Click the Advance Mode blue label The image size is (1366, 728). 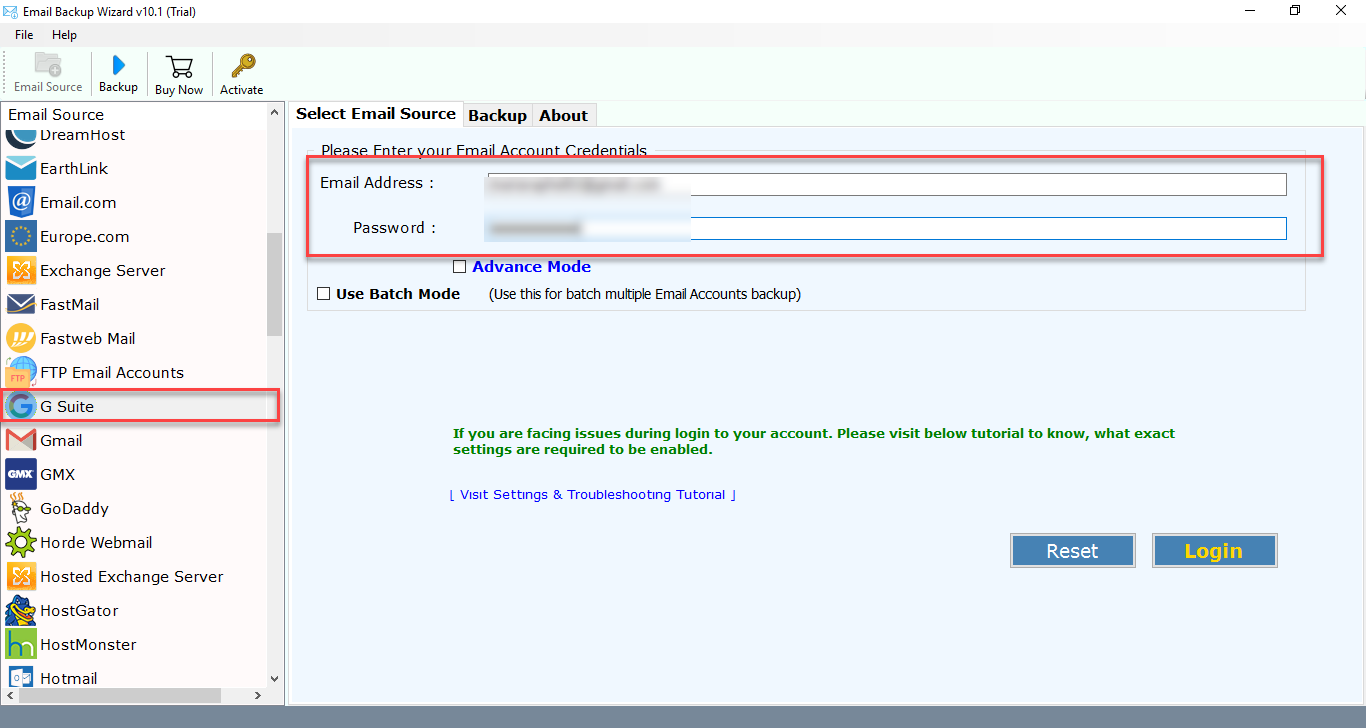coord(531,267)
